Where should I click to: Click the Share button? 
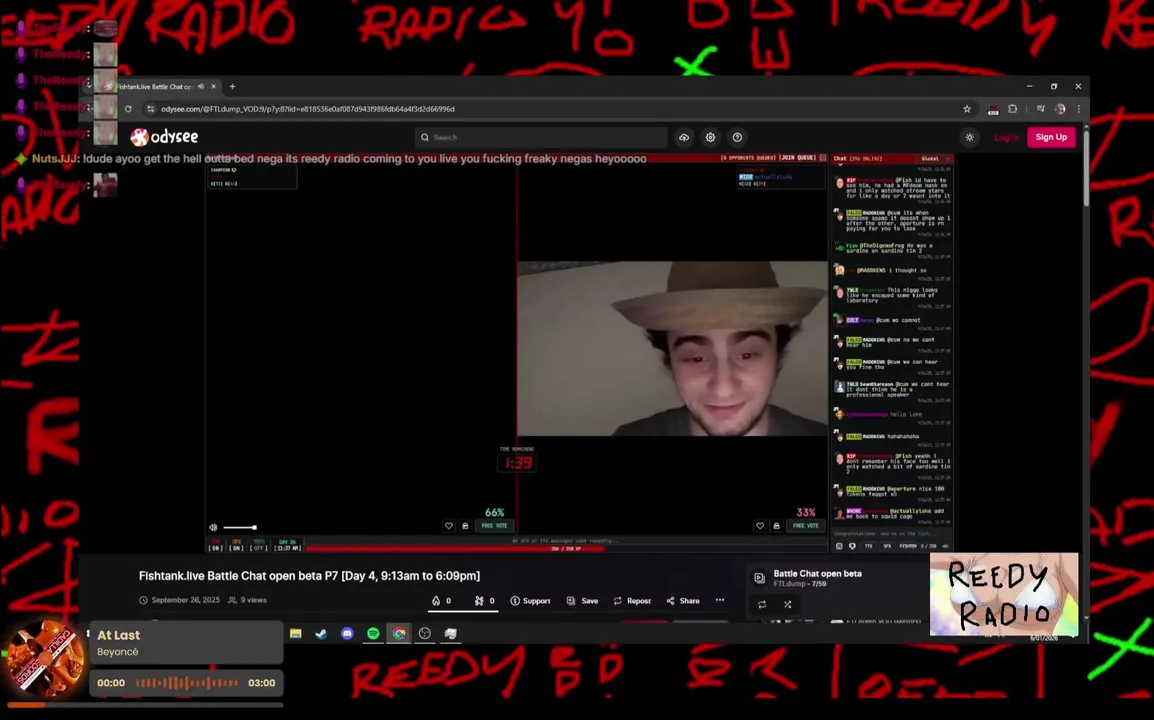click(x=683, y=601)
